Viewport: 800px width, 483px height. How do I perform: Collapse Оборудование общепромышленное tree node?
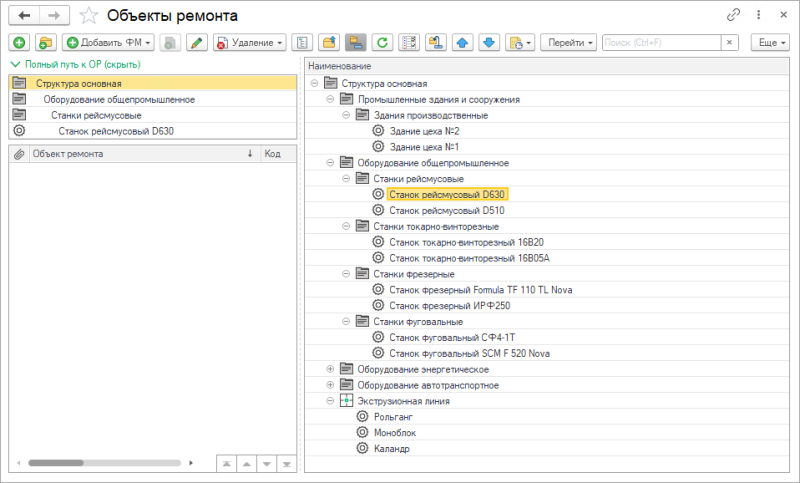(330, 163)
